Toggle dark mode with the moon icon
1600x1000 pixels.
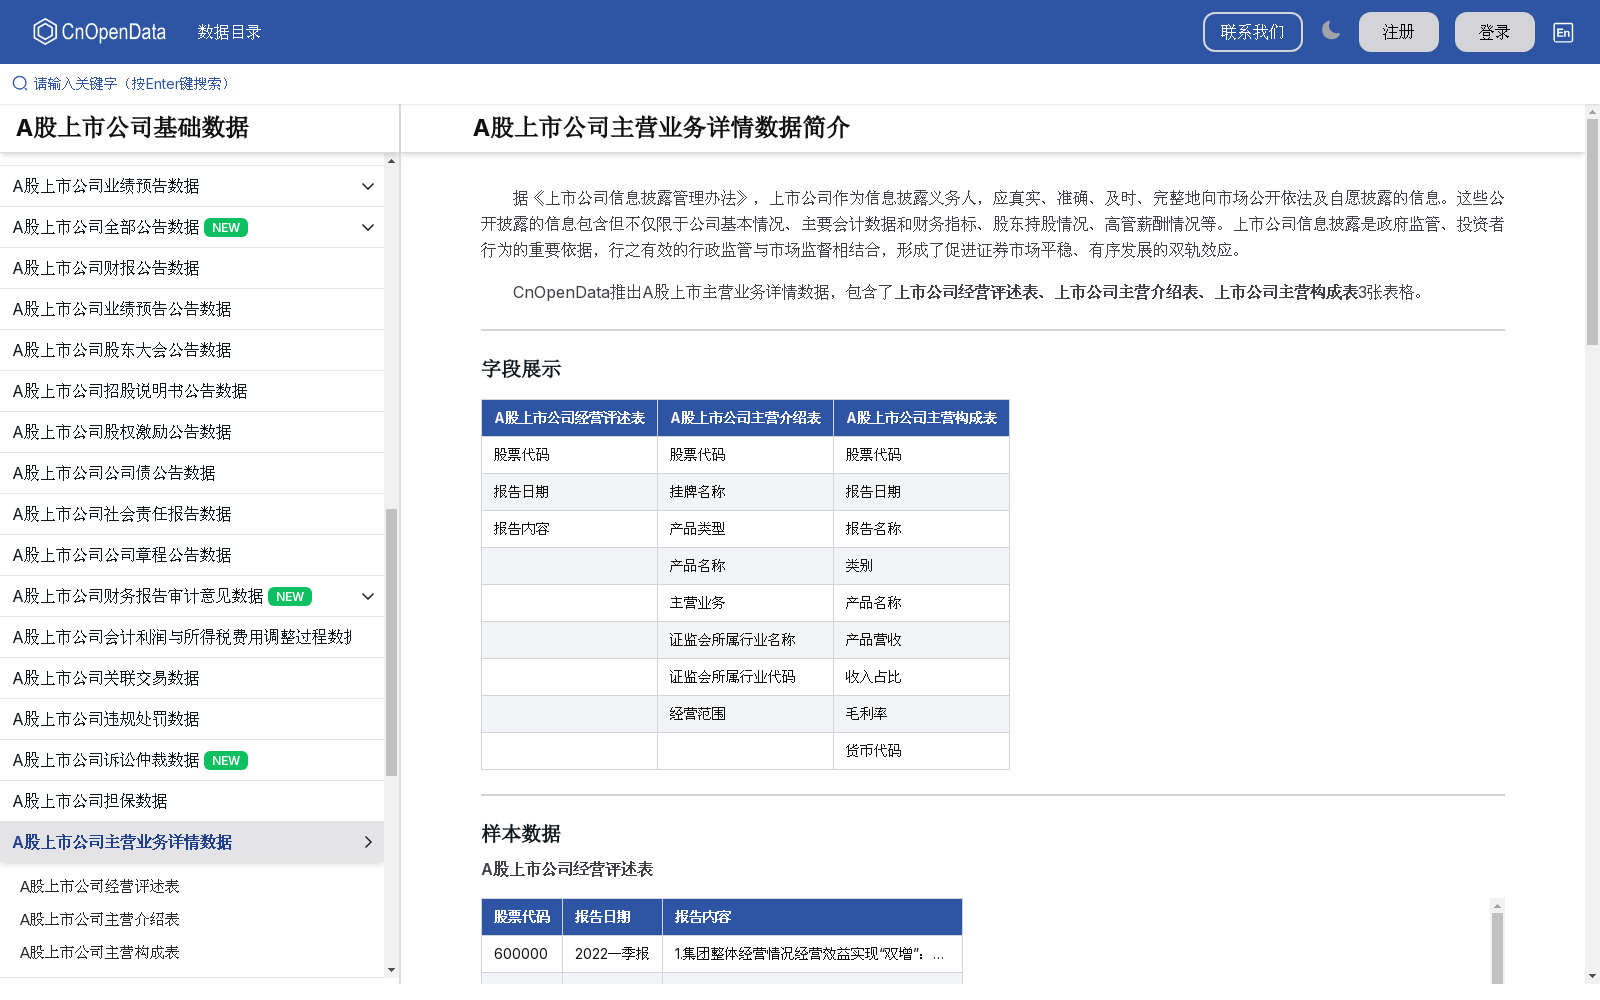pos(1331,31)
